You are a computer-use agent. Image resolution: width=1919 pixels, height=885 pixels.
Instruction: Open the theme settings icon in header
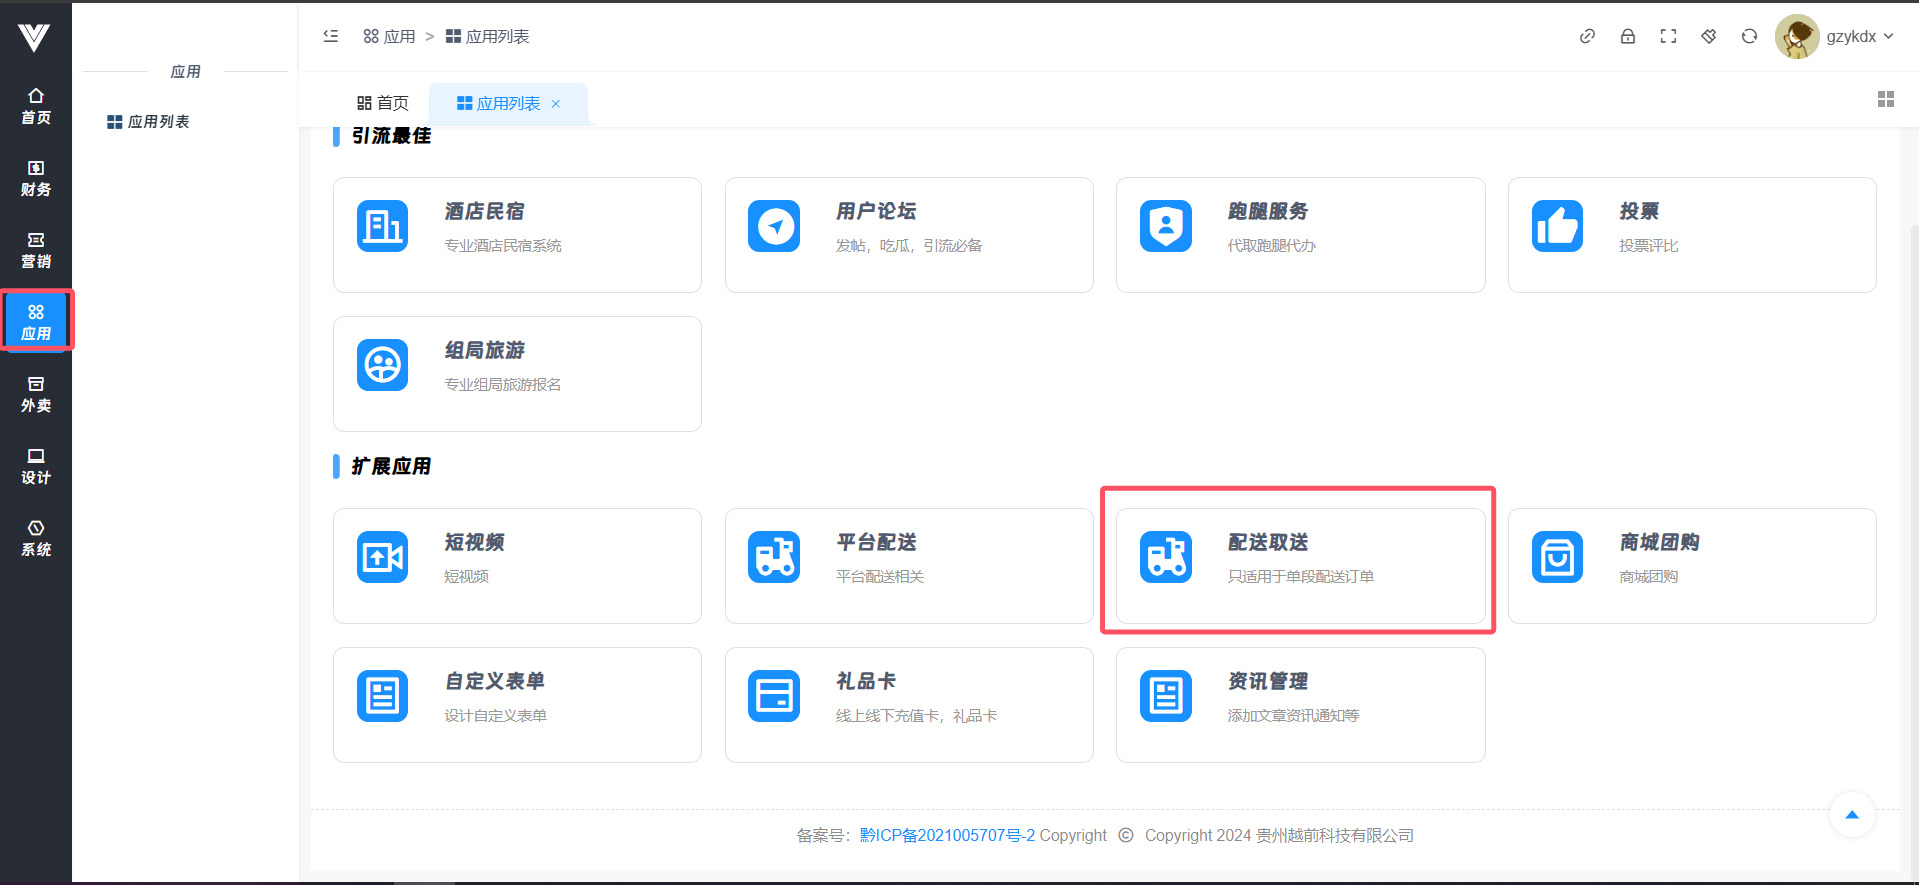[x=1709, y=37]
